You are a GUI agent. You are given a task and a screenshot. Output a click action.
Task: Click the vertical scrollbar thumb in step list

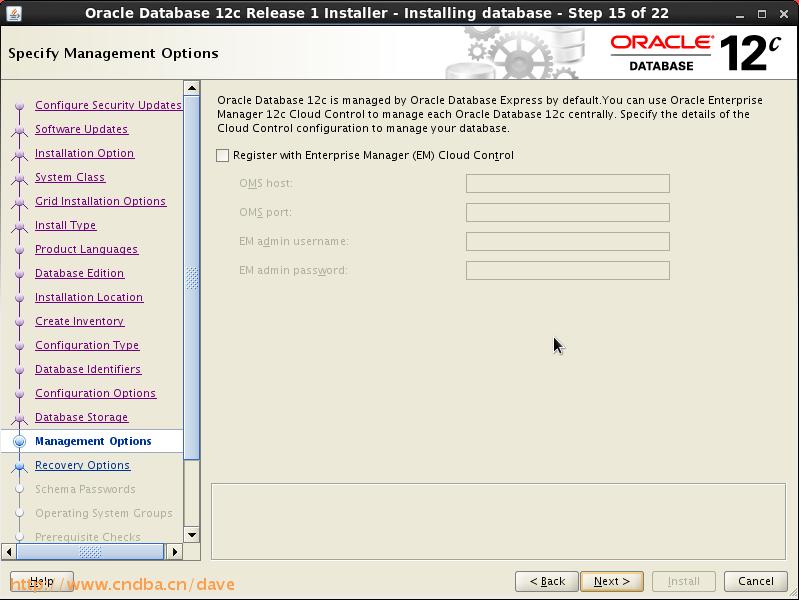click(192, 278)
